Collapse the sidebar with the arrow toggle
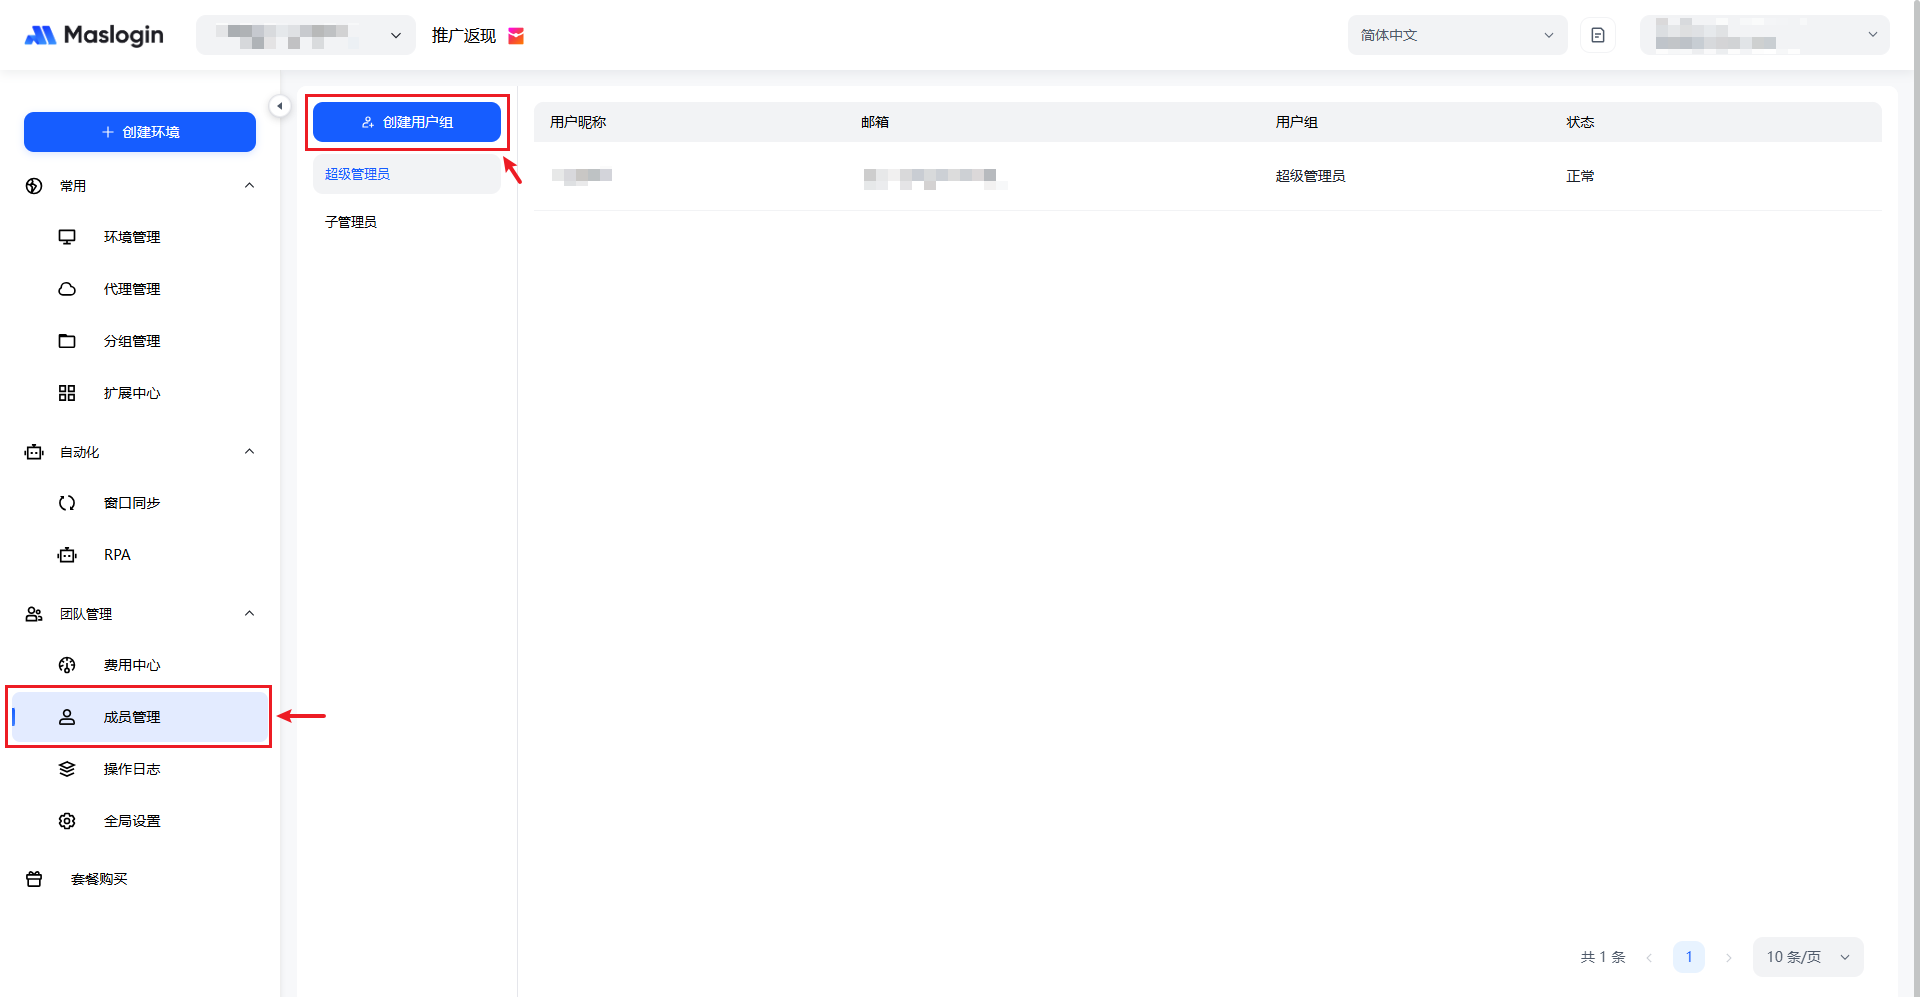The width and height of the screenshot is (1920, 997). tap(280, 106)
